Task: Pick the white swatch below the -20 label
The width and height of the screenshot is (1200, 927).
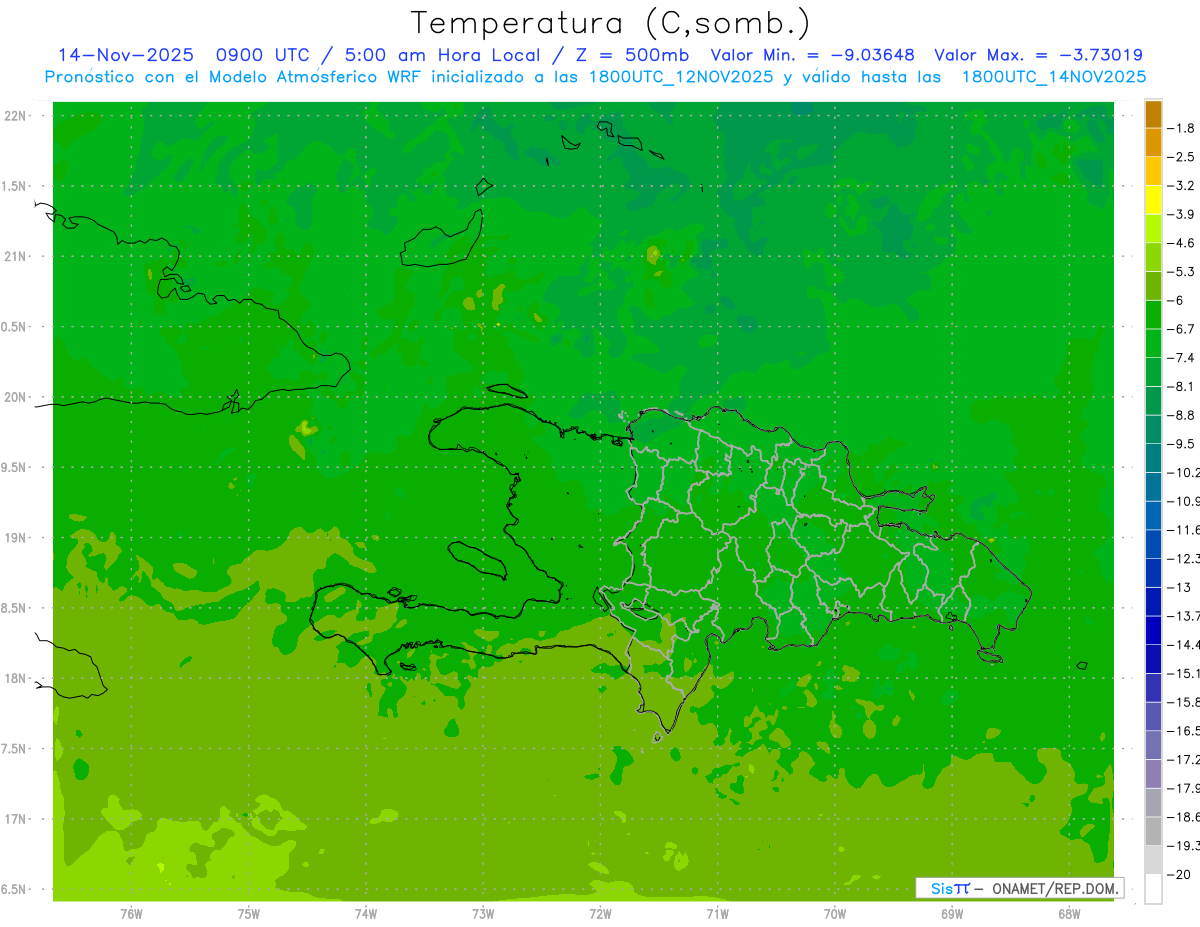Action: coord(1153,888)
